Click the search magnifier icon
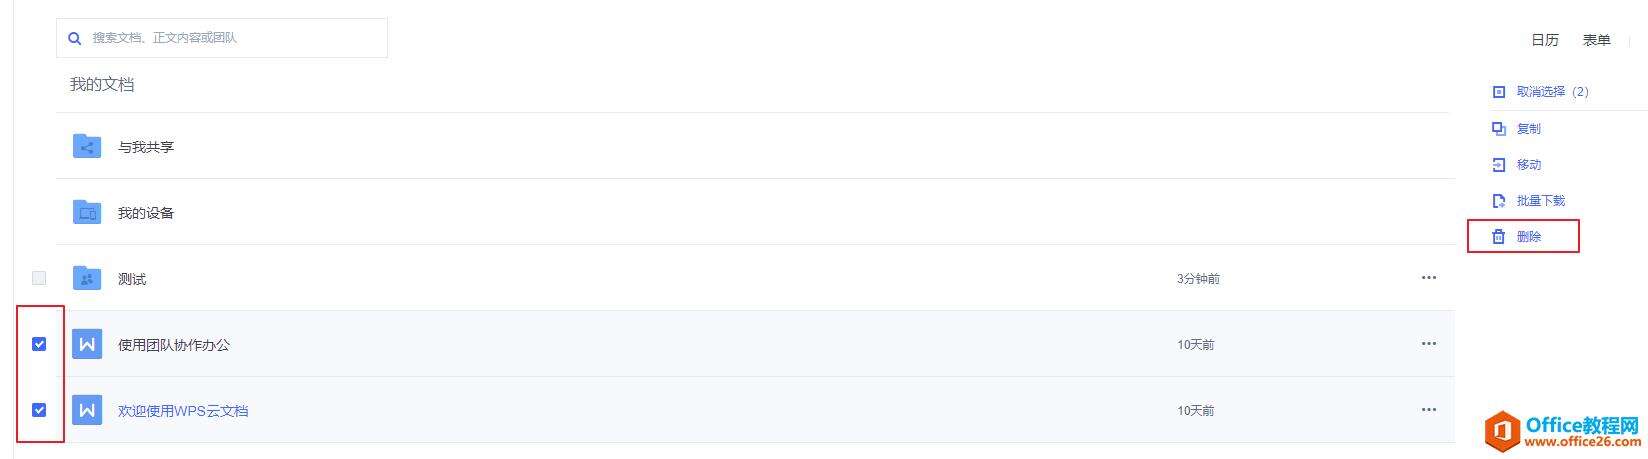Screen dimensions: 1648x459 click(74, 38)
